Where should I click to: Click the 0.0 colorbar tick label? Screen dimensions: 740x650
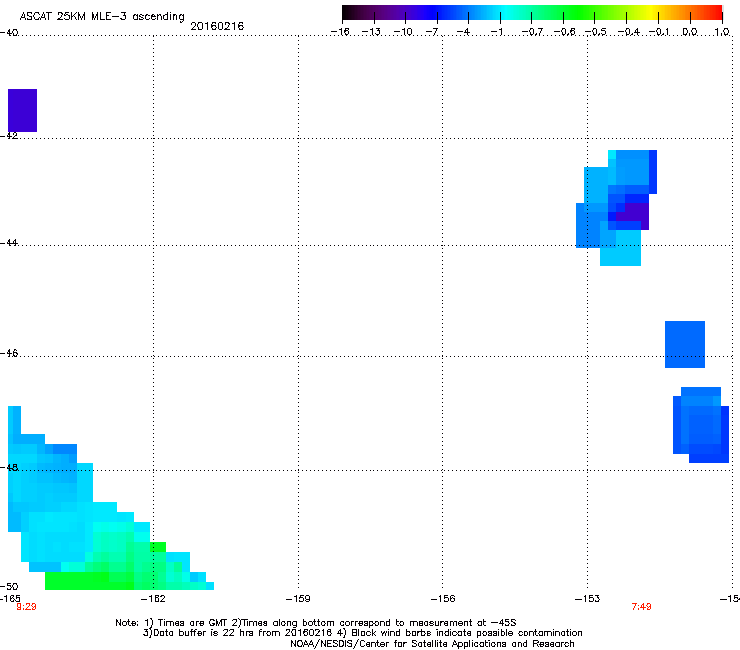click(x=690, y=32)
